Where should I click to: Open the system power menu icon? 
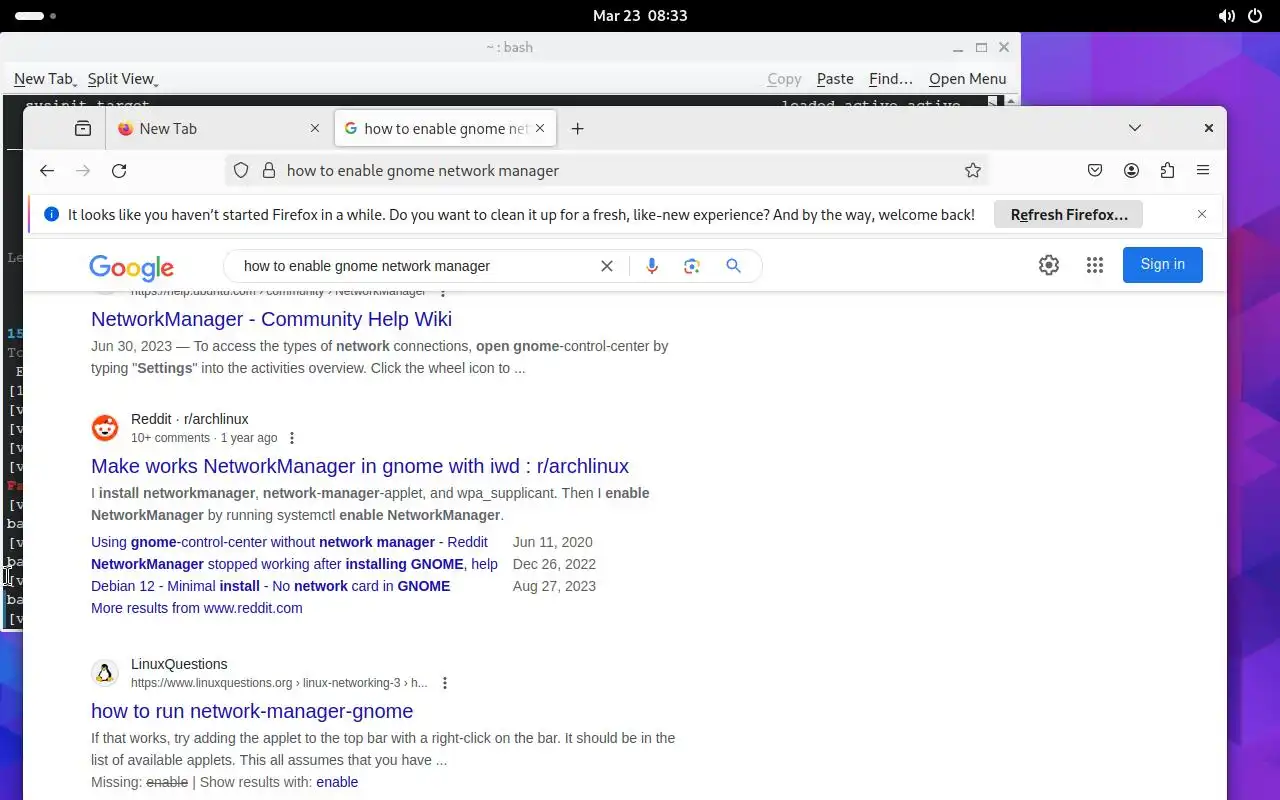[1257, 16]
